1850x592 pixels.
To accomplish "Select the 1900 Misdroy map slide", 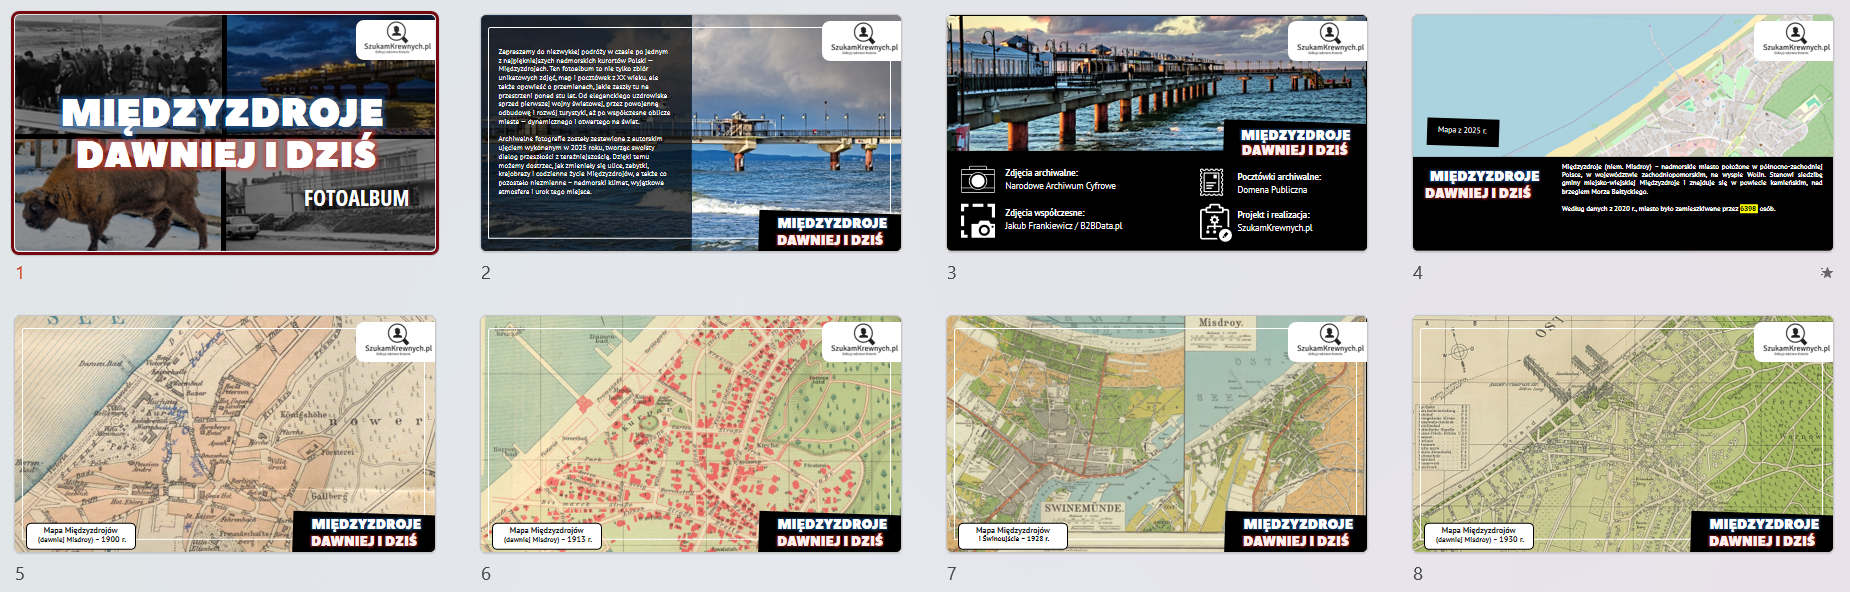I will pyautogui.click(x=225, y=434).
